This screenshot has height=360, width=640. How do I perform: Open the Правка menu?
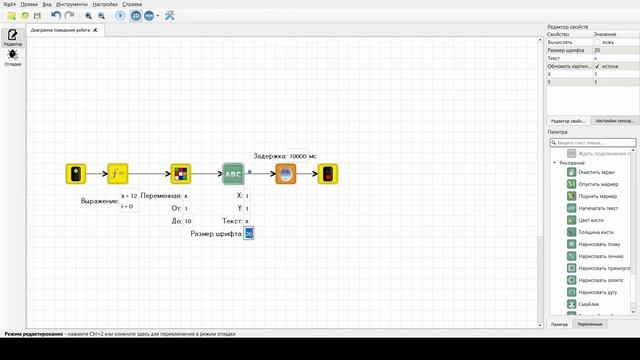coord(29,4)
